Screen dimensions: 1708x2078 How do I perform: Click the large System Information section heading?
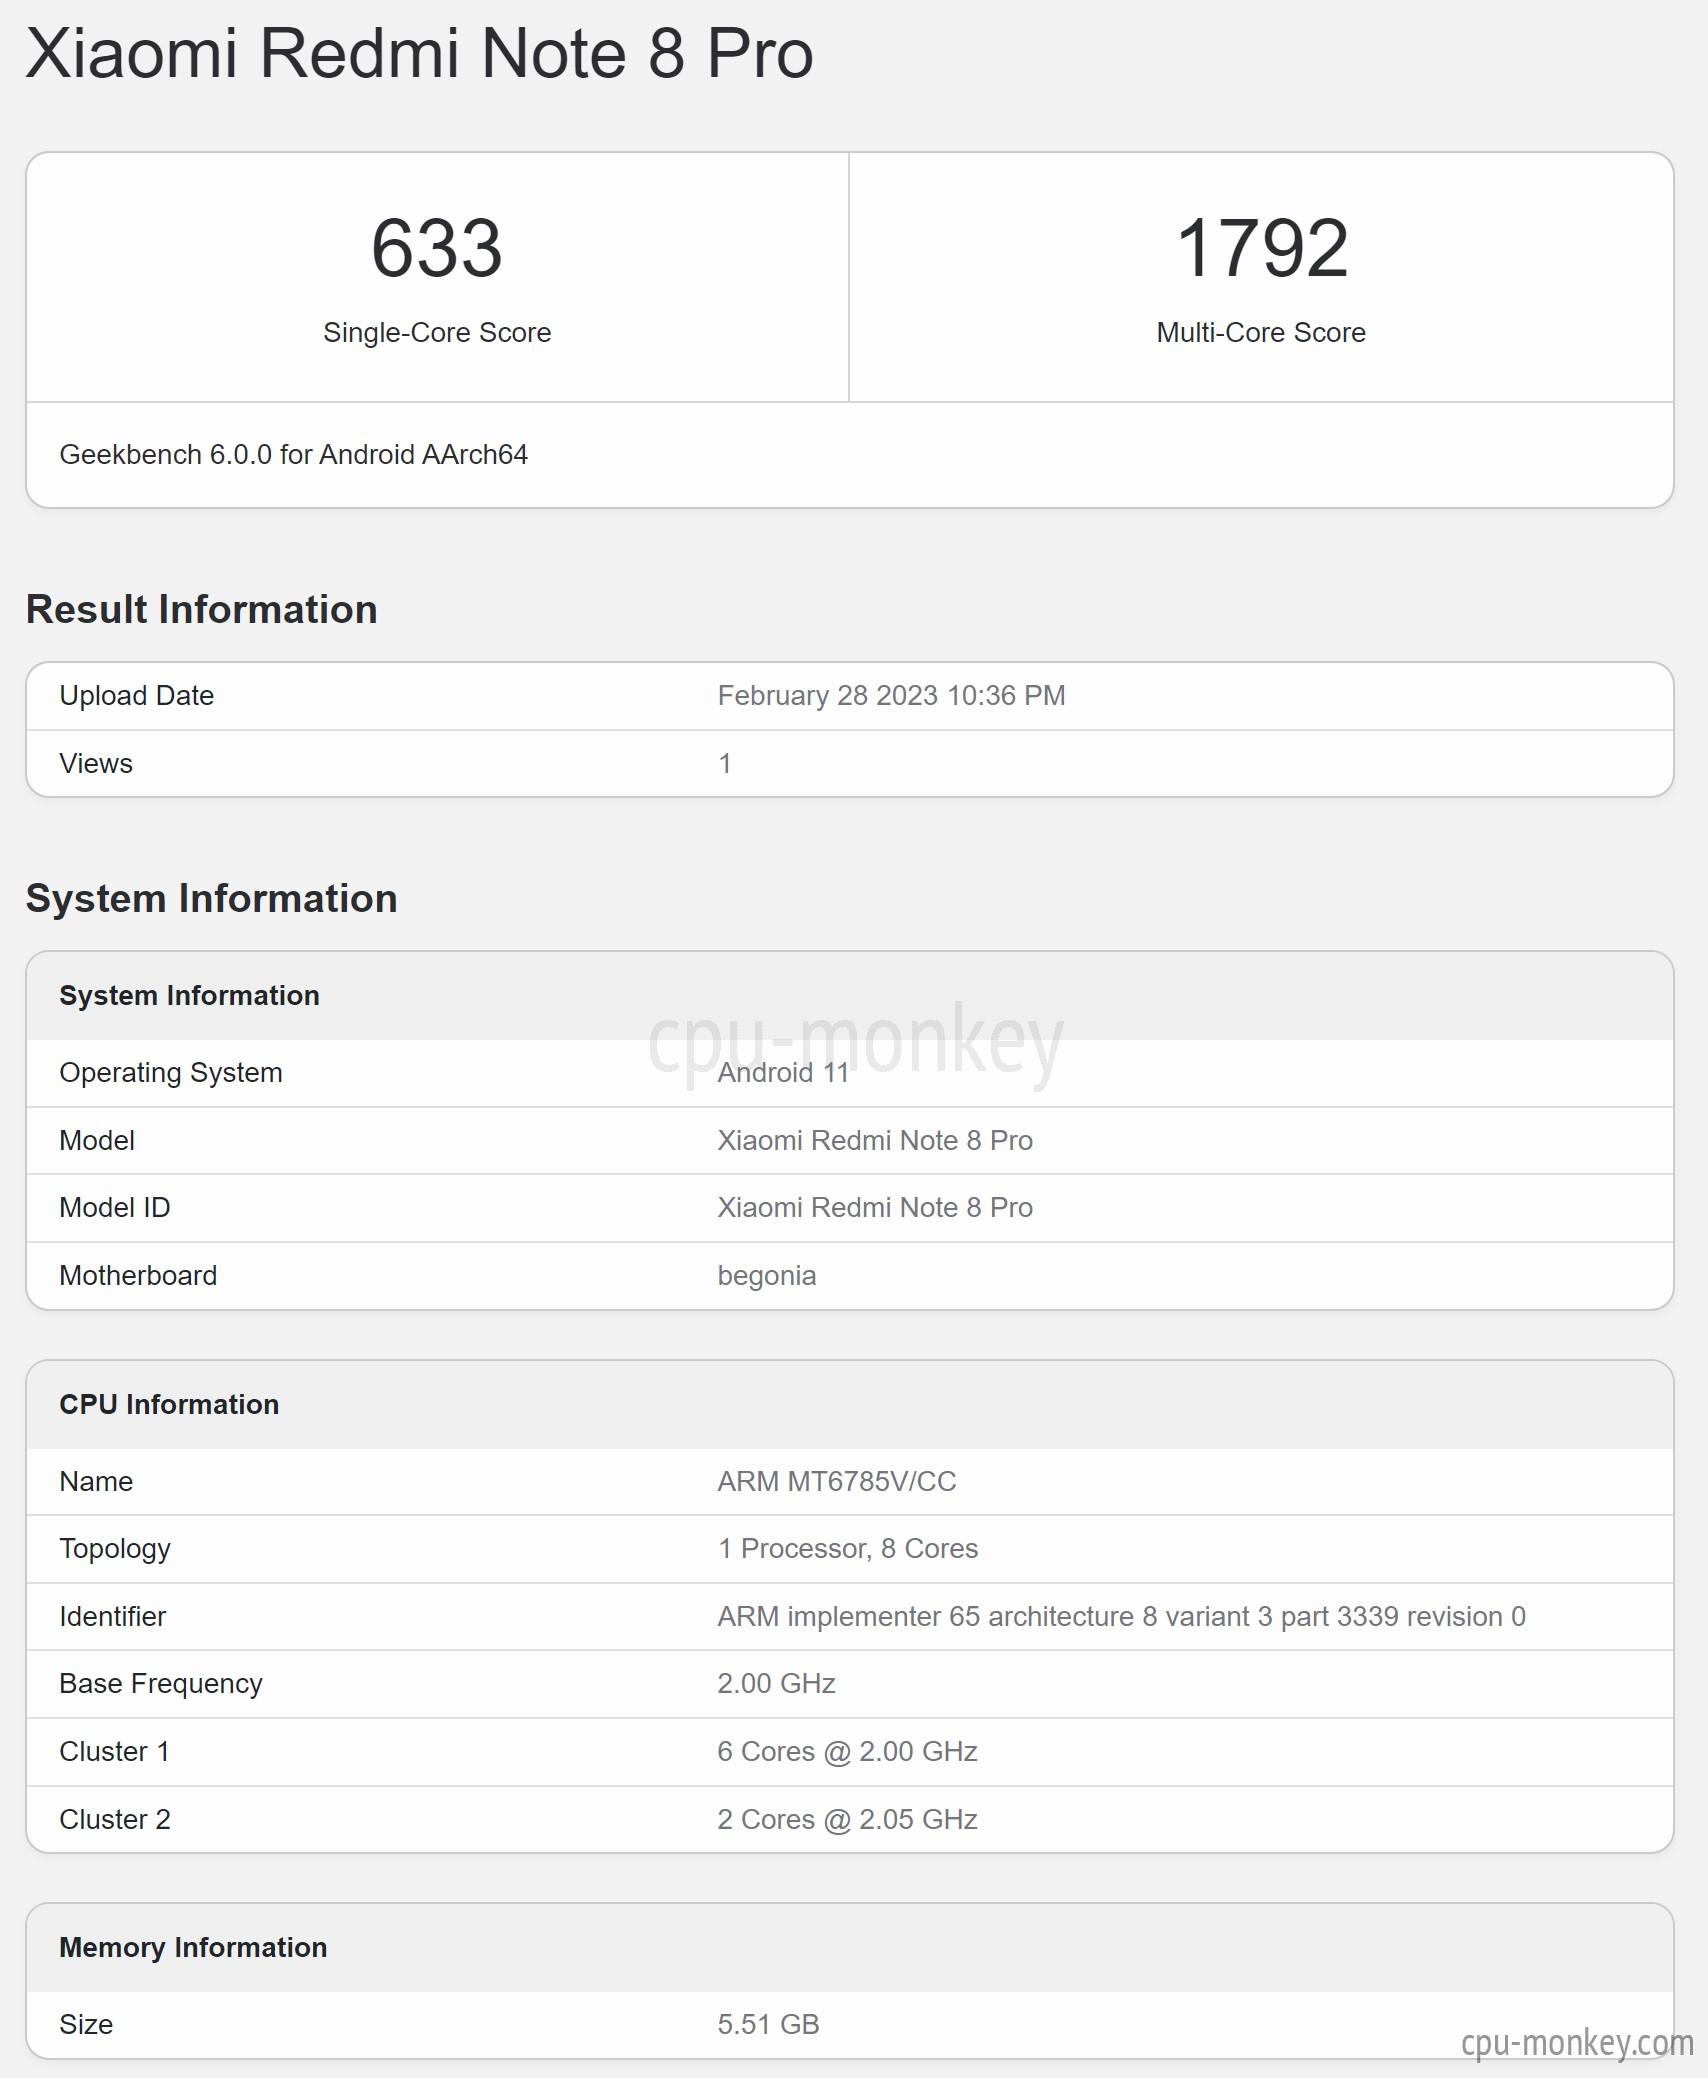pos(212,898)
